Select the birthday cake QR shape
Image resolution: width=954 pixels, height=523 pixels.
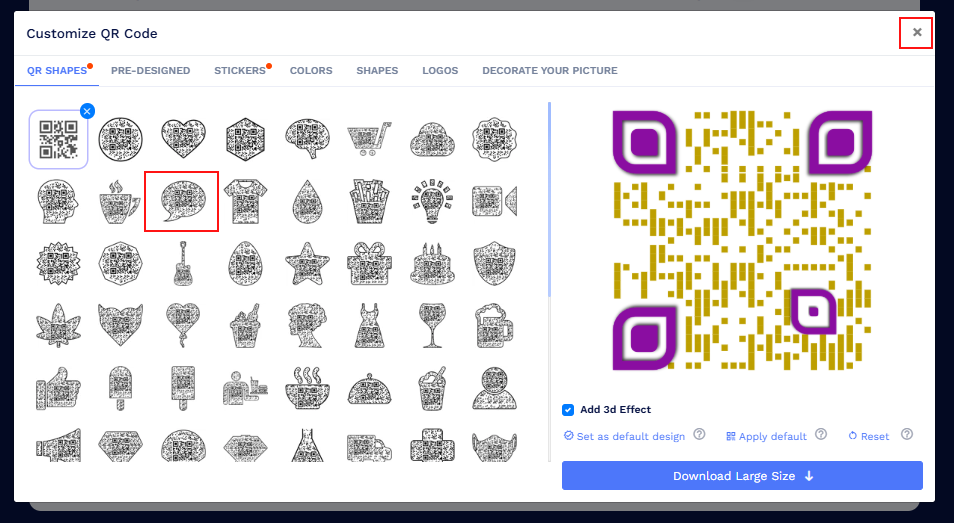click(433, 263)
